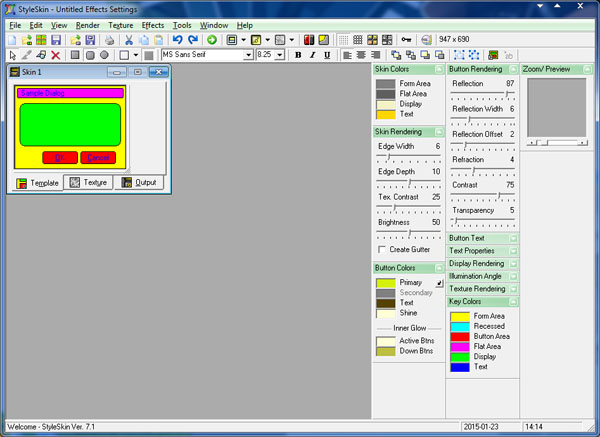Select the pointer arrow tool

tap(12, 55)
